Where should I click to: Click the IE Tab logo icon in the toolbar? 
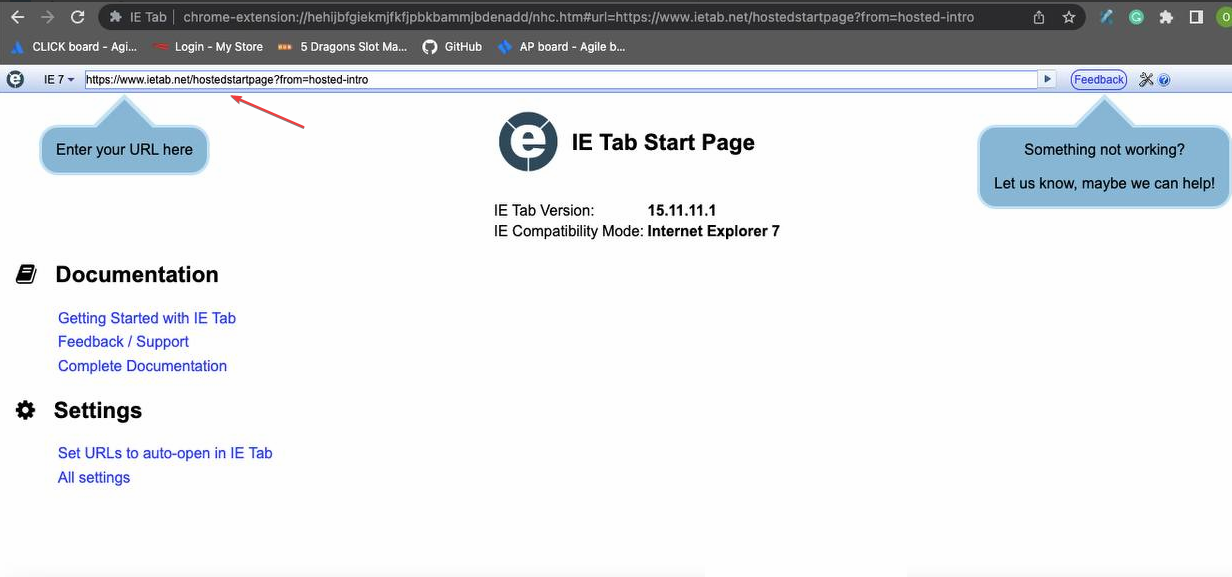point(15,79)
